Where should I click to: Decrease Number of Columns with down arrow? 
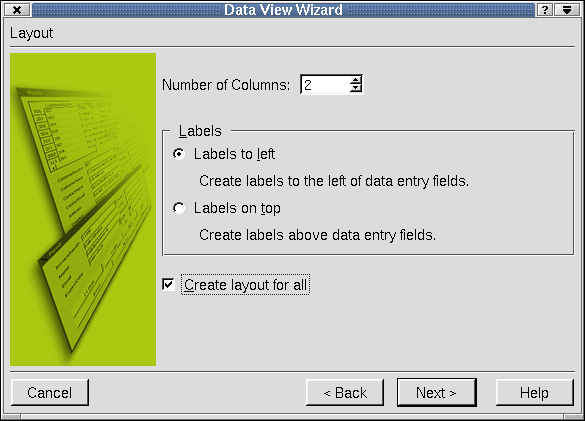coord(356,88)
